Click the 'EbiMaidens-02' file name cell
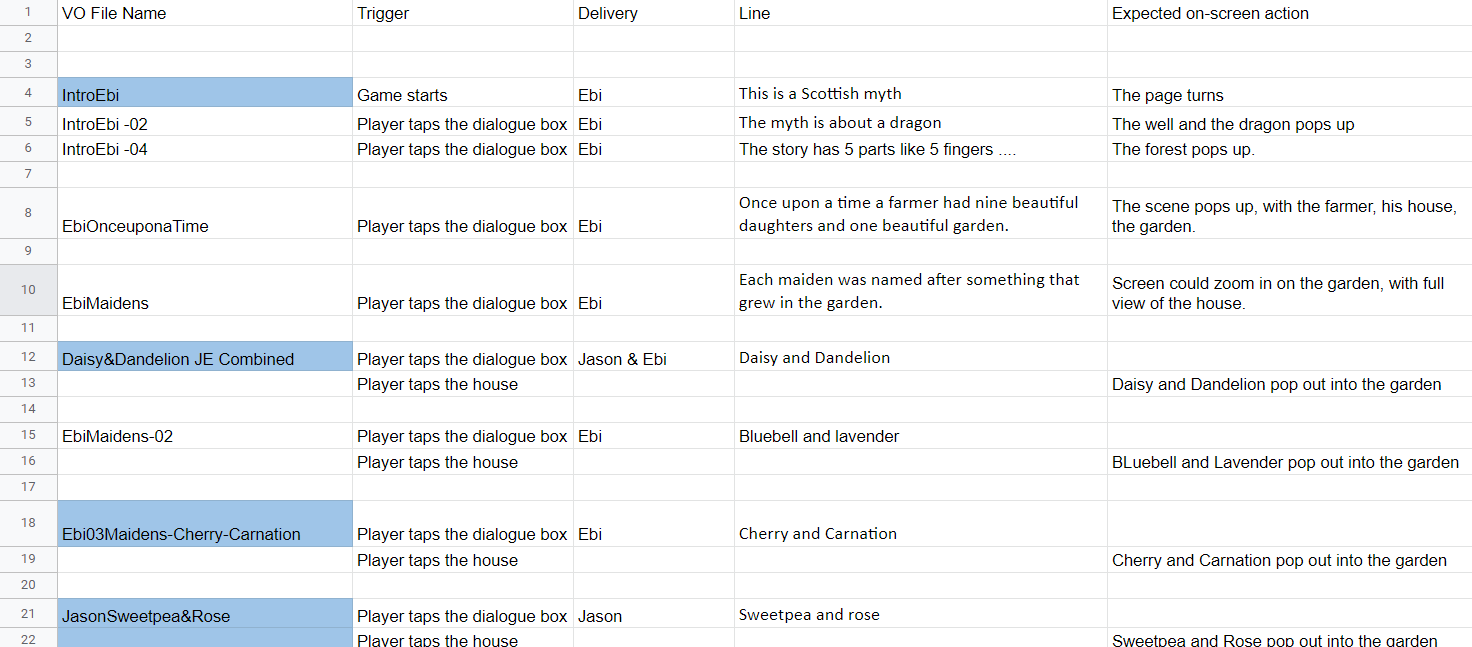This screenshot has height=647, width=1472. pyautogui.click(x=205, y=436)
